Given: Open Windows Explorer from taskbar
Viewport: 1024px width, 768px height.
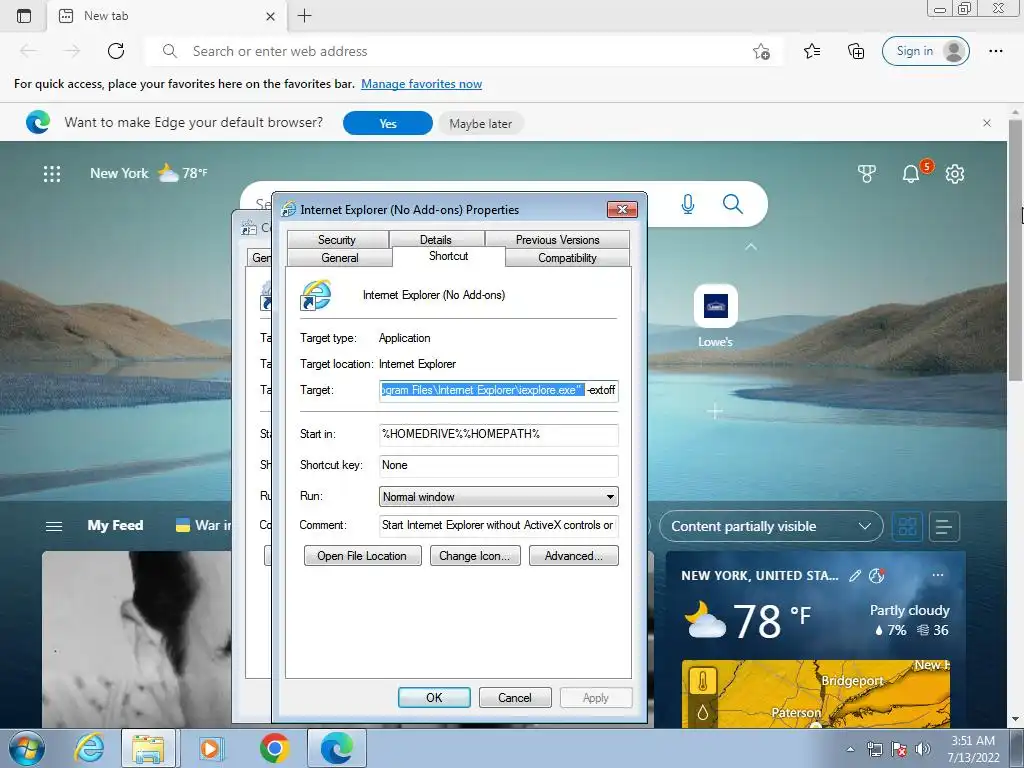Looking at the screenshot, I should click(x=148, y=748).
